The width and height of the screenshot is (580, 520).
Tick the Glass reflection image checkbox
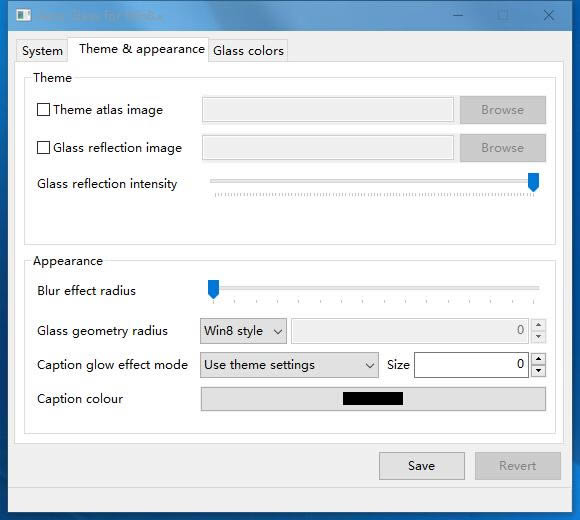43,148
